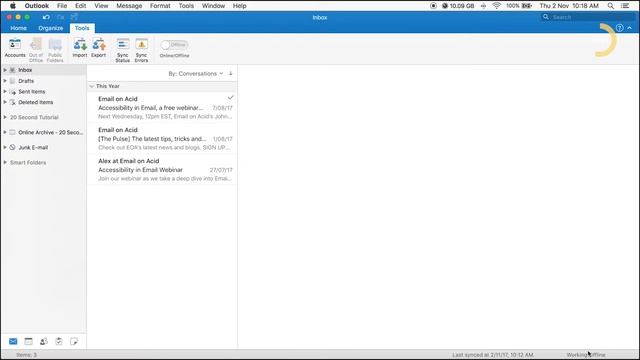Switch to Notes view icon
Image resolution: width=640 pixels, height=360 pixels.
point(74,341)
